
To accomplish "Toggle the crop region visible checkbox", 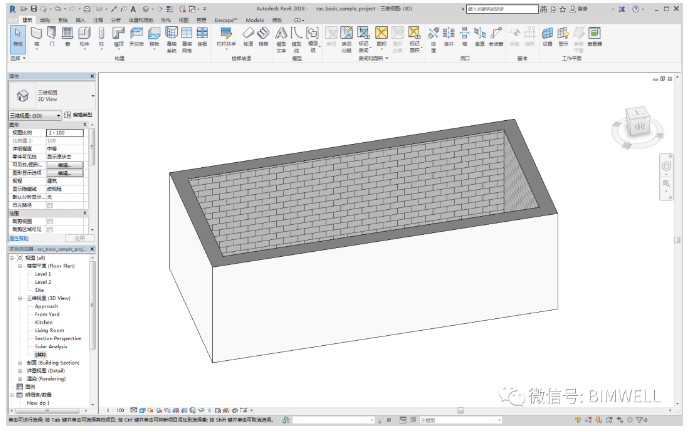I will (50, 227).
